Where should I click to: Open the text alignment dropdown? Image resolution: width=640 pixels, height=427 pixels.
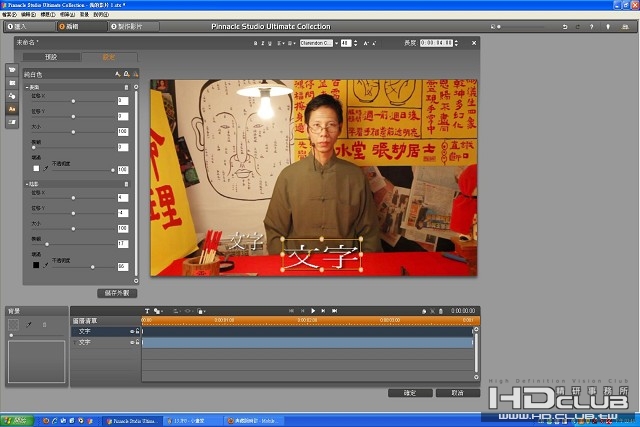[281, 43]
